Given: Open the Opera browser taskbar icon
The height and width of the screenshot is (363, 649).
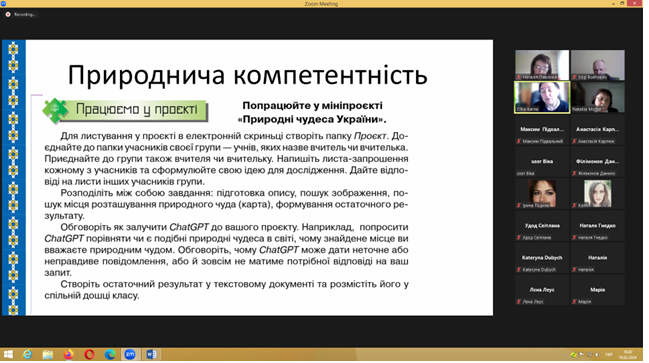Looking at the screenshot, I should pyautogui.click(x=89, y=354).
